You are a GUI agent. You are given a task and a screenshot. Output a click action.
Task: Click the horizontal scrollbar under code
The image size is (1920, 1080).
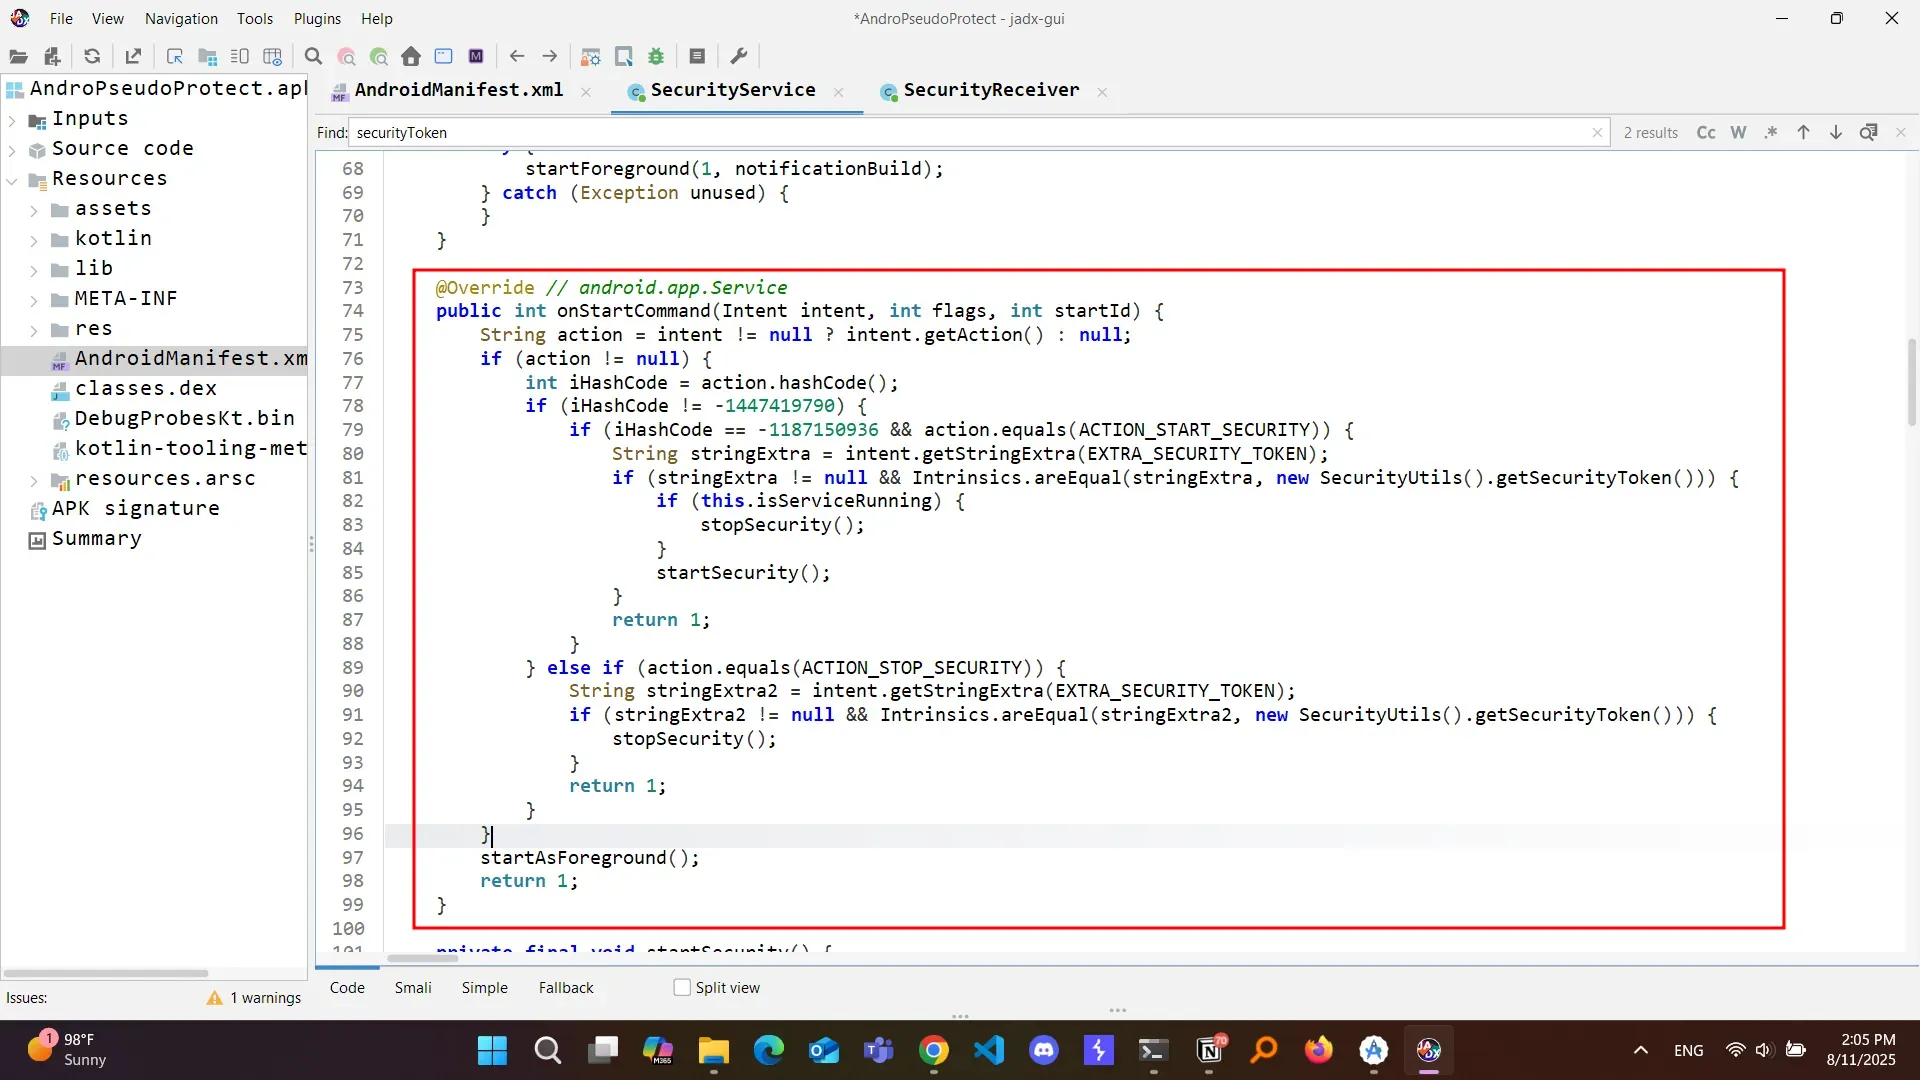pos(423,958)
